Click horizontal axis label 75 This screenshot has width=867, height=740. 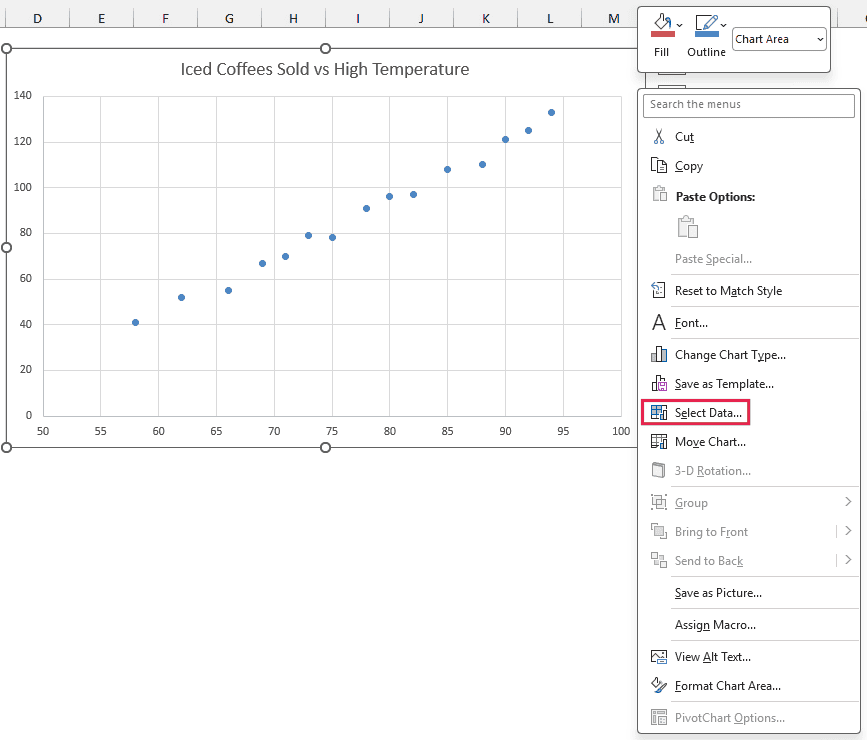[x=332, y=431]
